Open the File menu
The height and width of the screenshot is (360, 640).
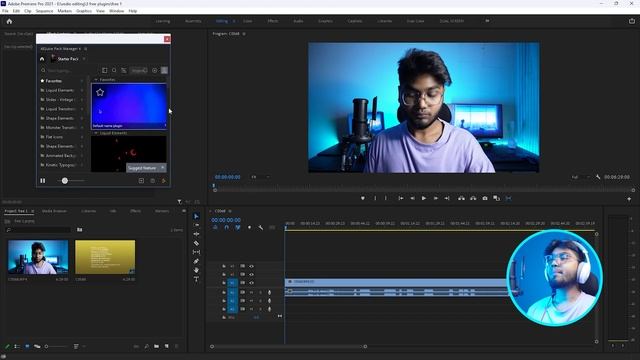[x=5, y=11]
